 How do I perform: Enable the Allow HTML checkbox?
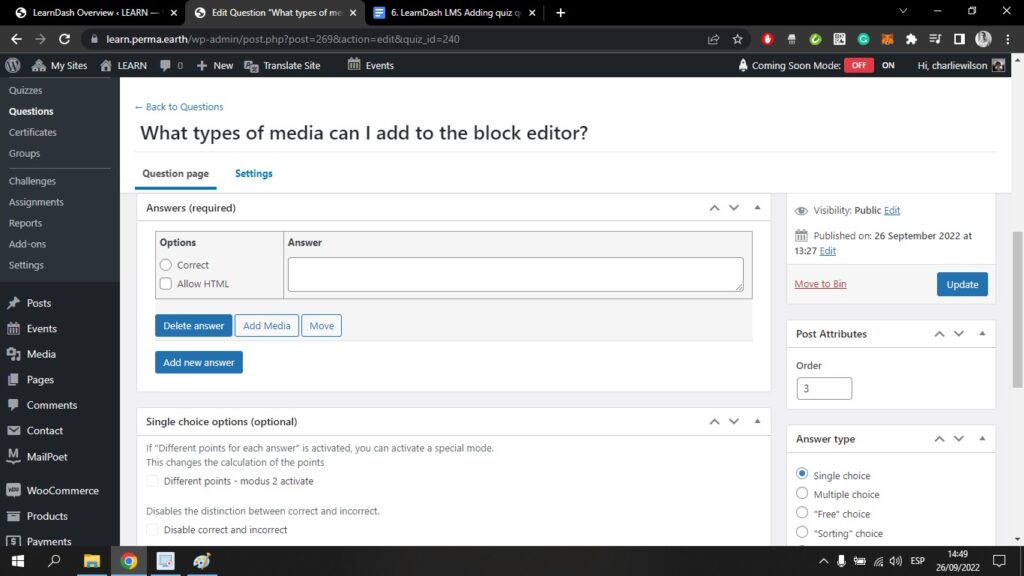coord(166,284)
